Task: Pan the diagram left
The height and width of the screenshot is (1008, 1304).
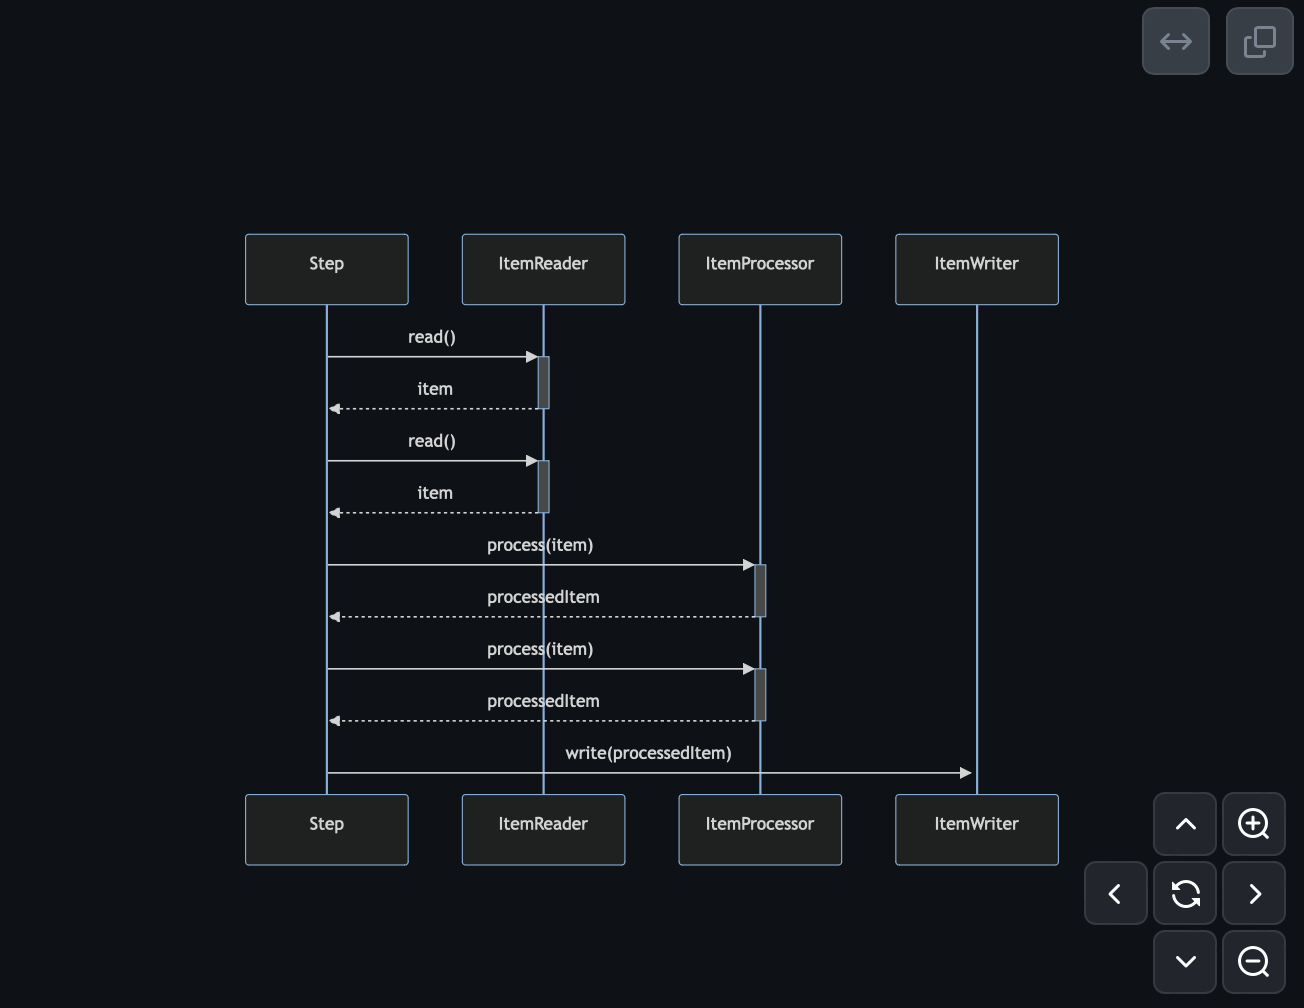Action: point(1115,893)
